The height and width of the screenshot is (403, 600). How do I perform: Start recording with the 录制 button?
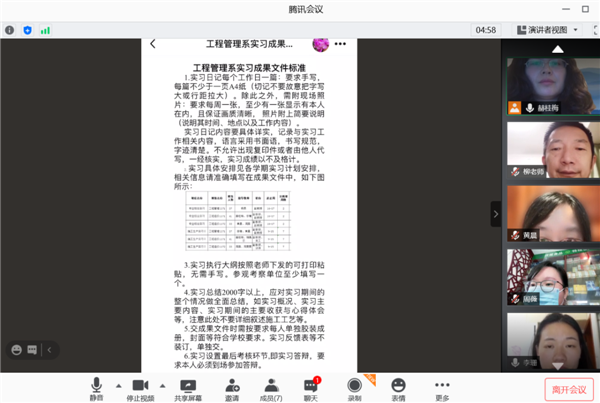354,386
